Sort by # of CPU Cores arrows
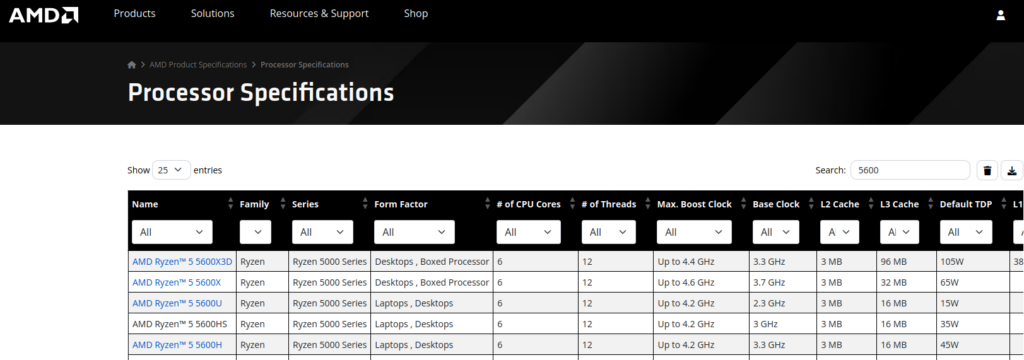Viewport: 1024px width, 360px height. click(572, 204)
